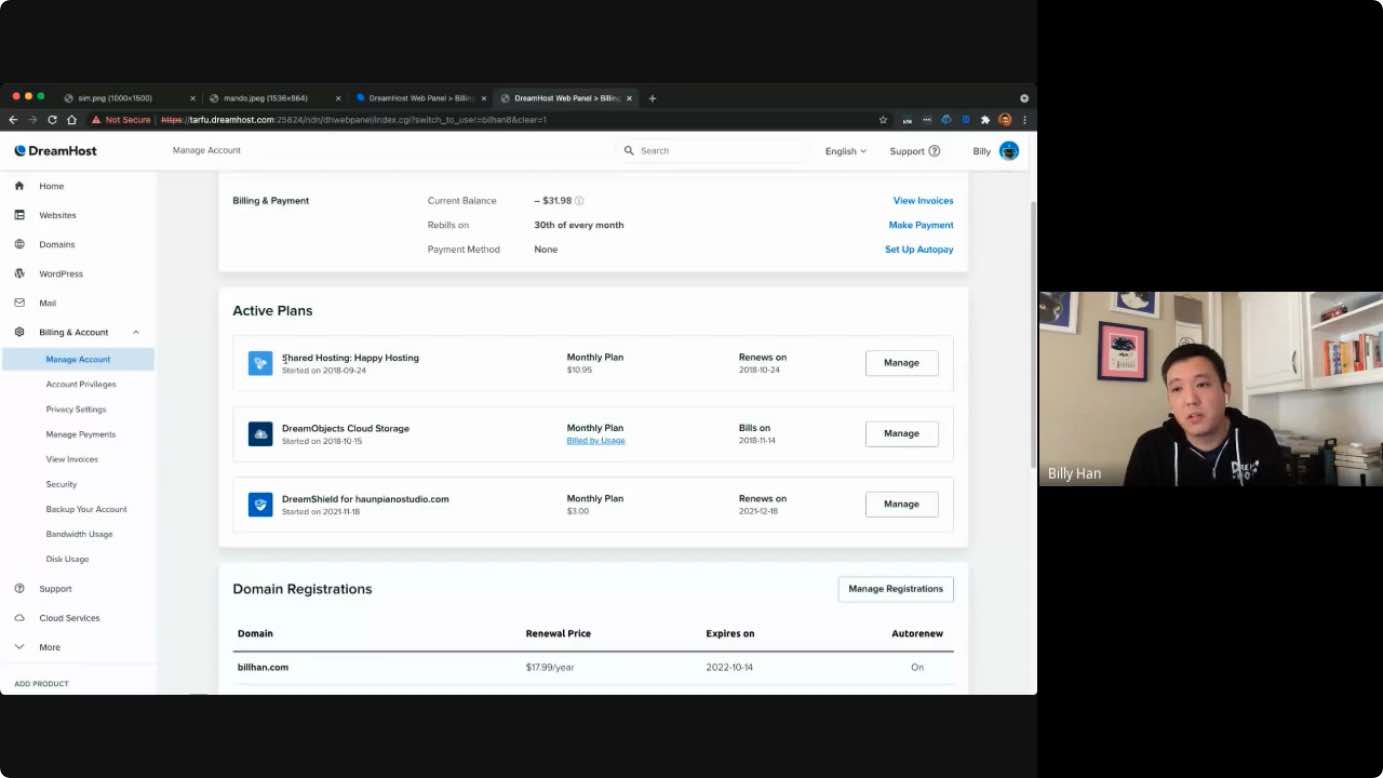Select Manage Payments in the sidebar
The width and height of the screenshot is (1383, 778).
[81, 434]
